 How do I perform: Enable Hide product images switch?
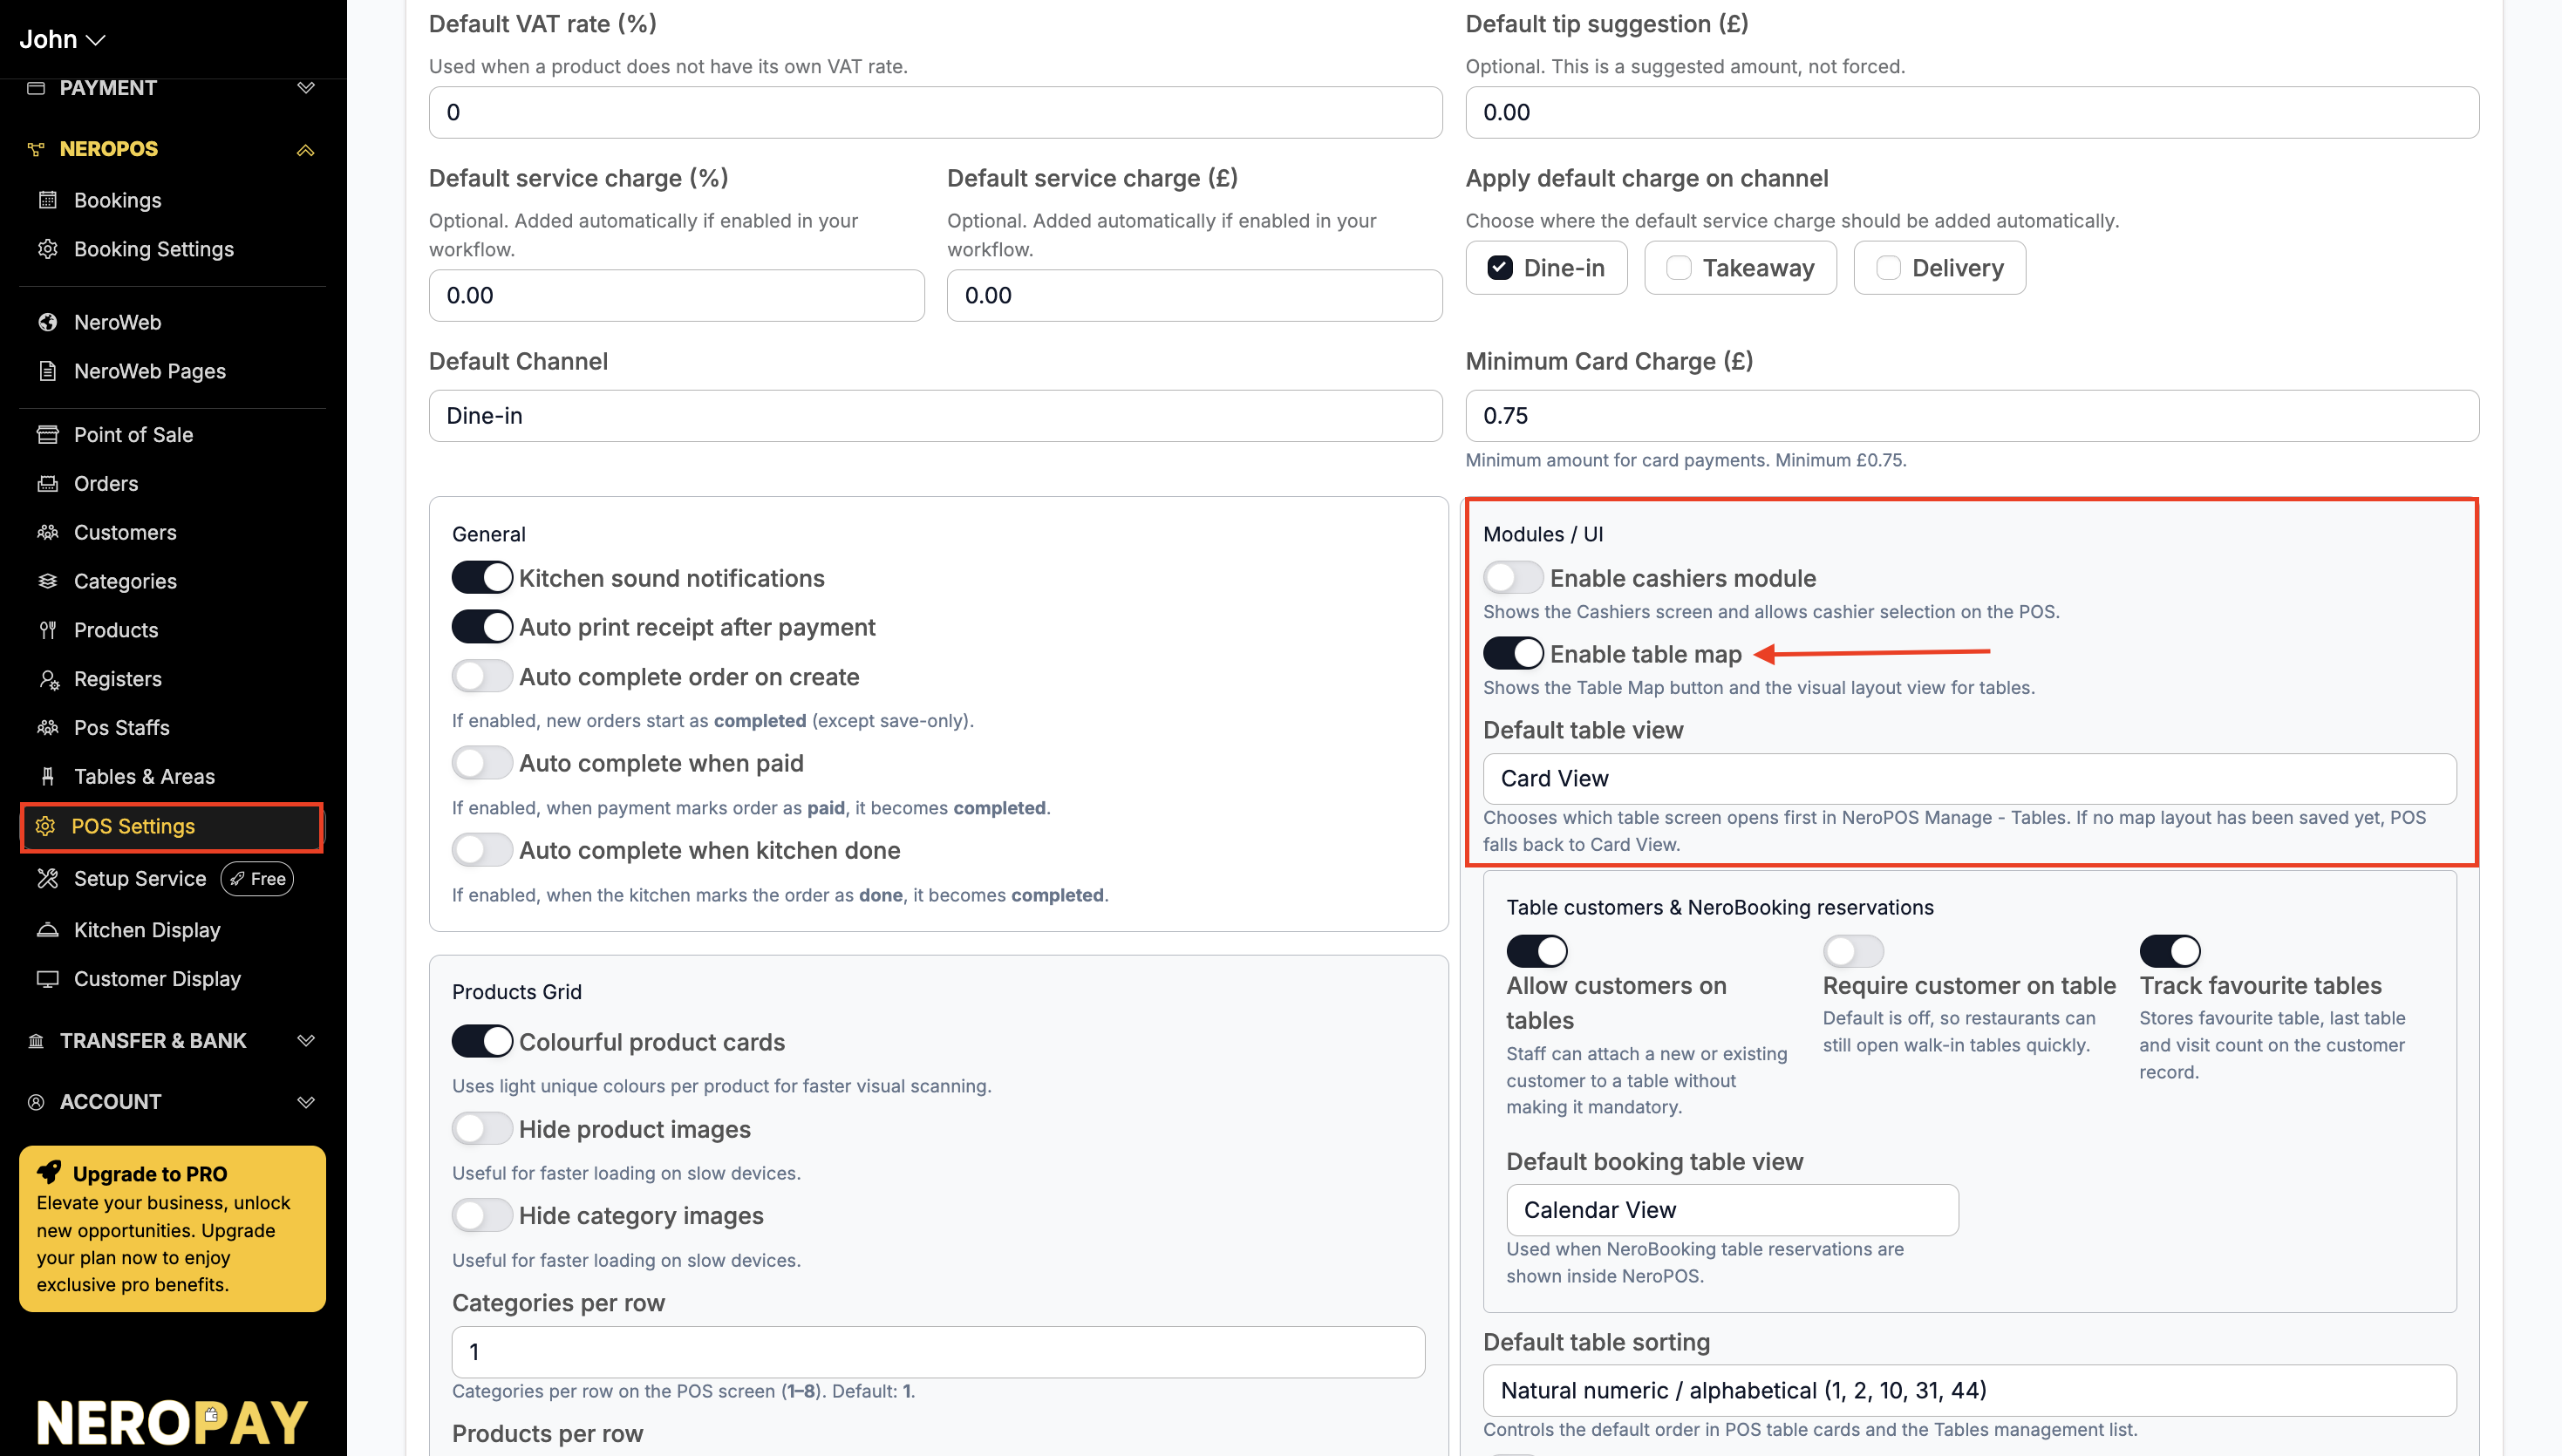482,1129
